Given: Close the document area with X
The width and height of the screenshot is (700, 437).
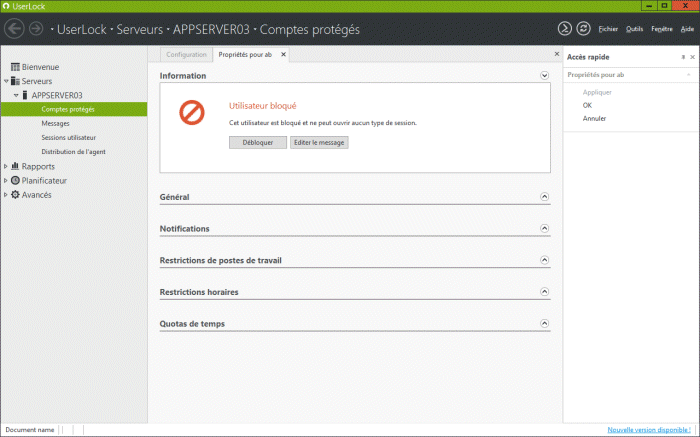Looking at the screenshot, I should 557,54.
